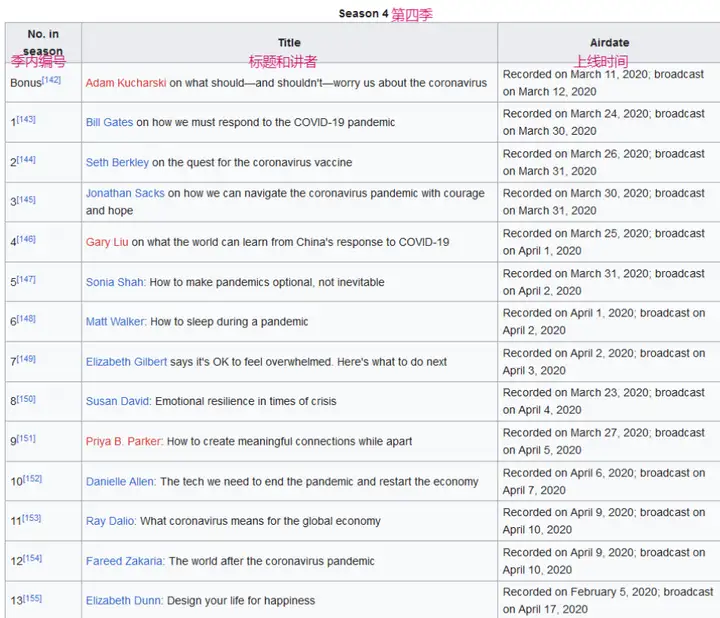Image resolution: width=720 pixels, height=618 pixels.
Task: Click the 'Season 4' table caption
Action: [x=363, y=14]
